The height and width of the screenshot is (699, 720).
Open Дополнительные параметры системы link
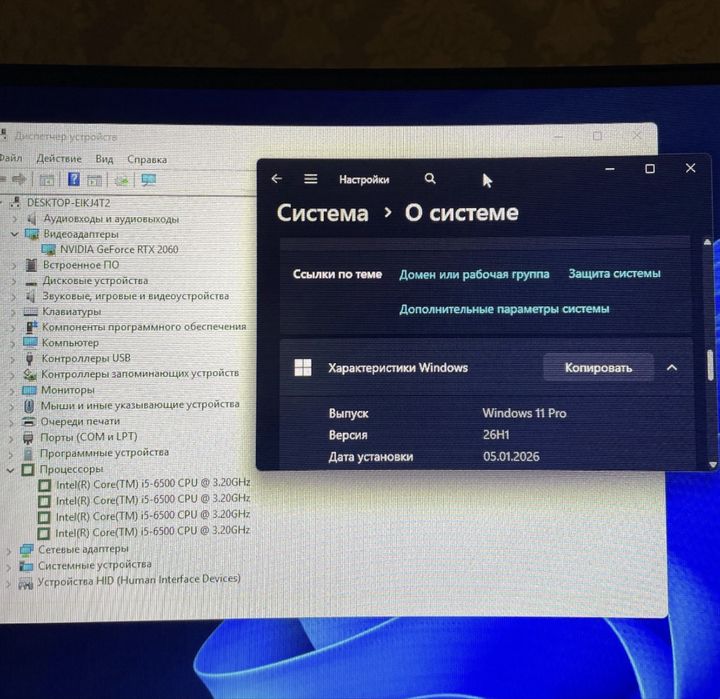click(504, 309)
